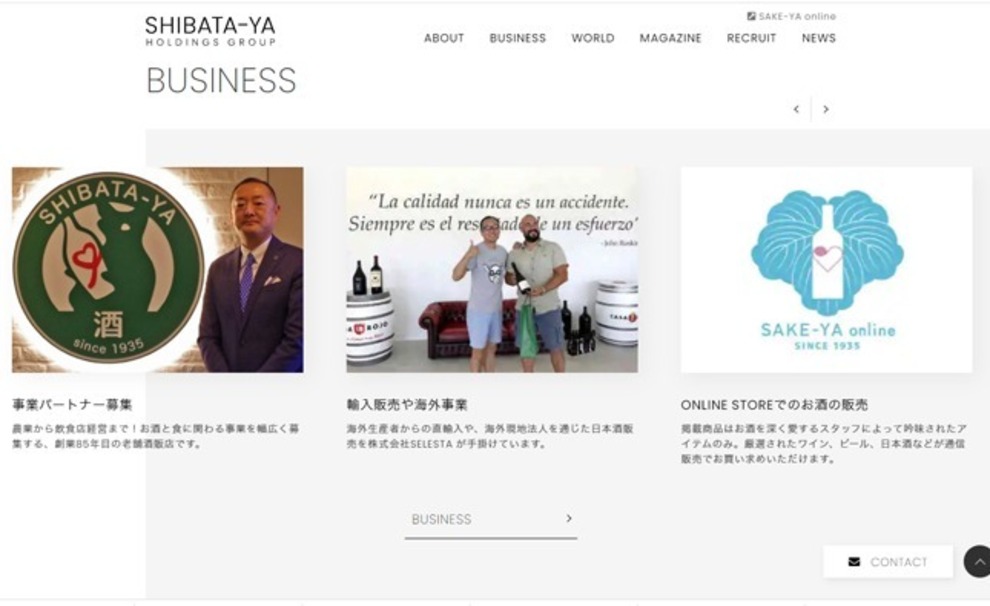990x606 pixels.
Task: Select NEWS in the navigation bar
Action: click(819, 38)
